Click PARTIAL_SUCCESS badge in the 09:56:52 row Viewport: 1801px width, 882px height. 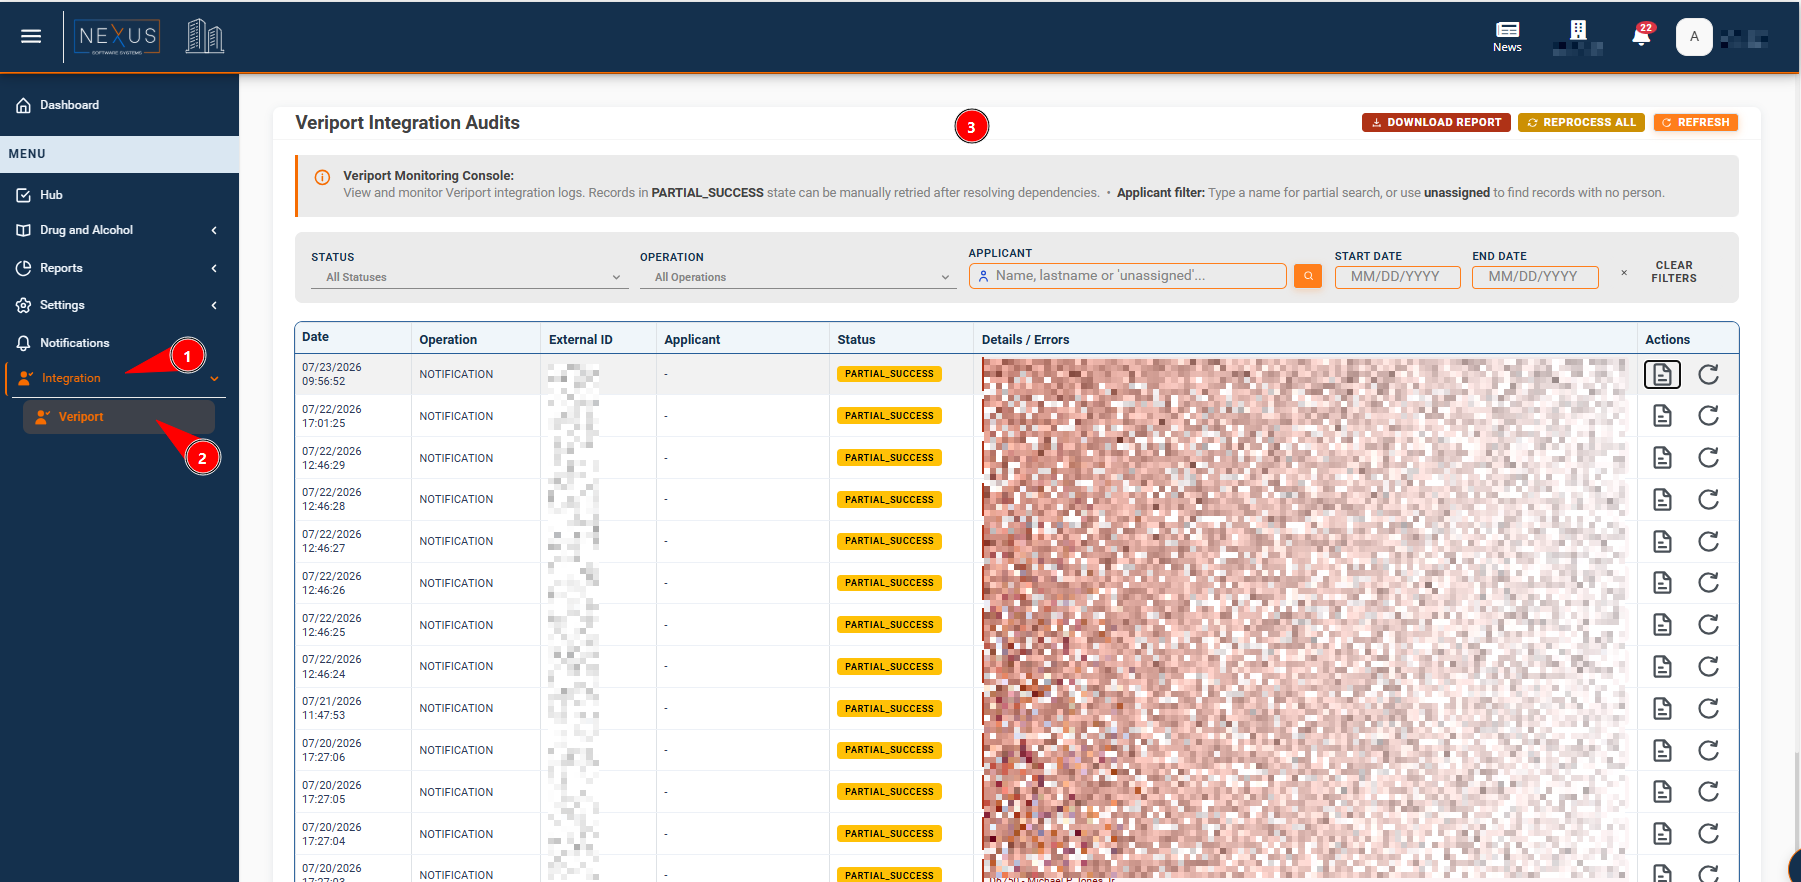(889, 374)
